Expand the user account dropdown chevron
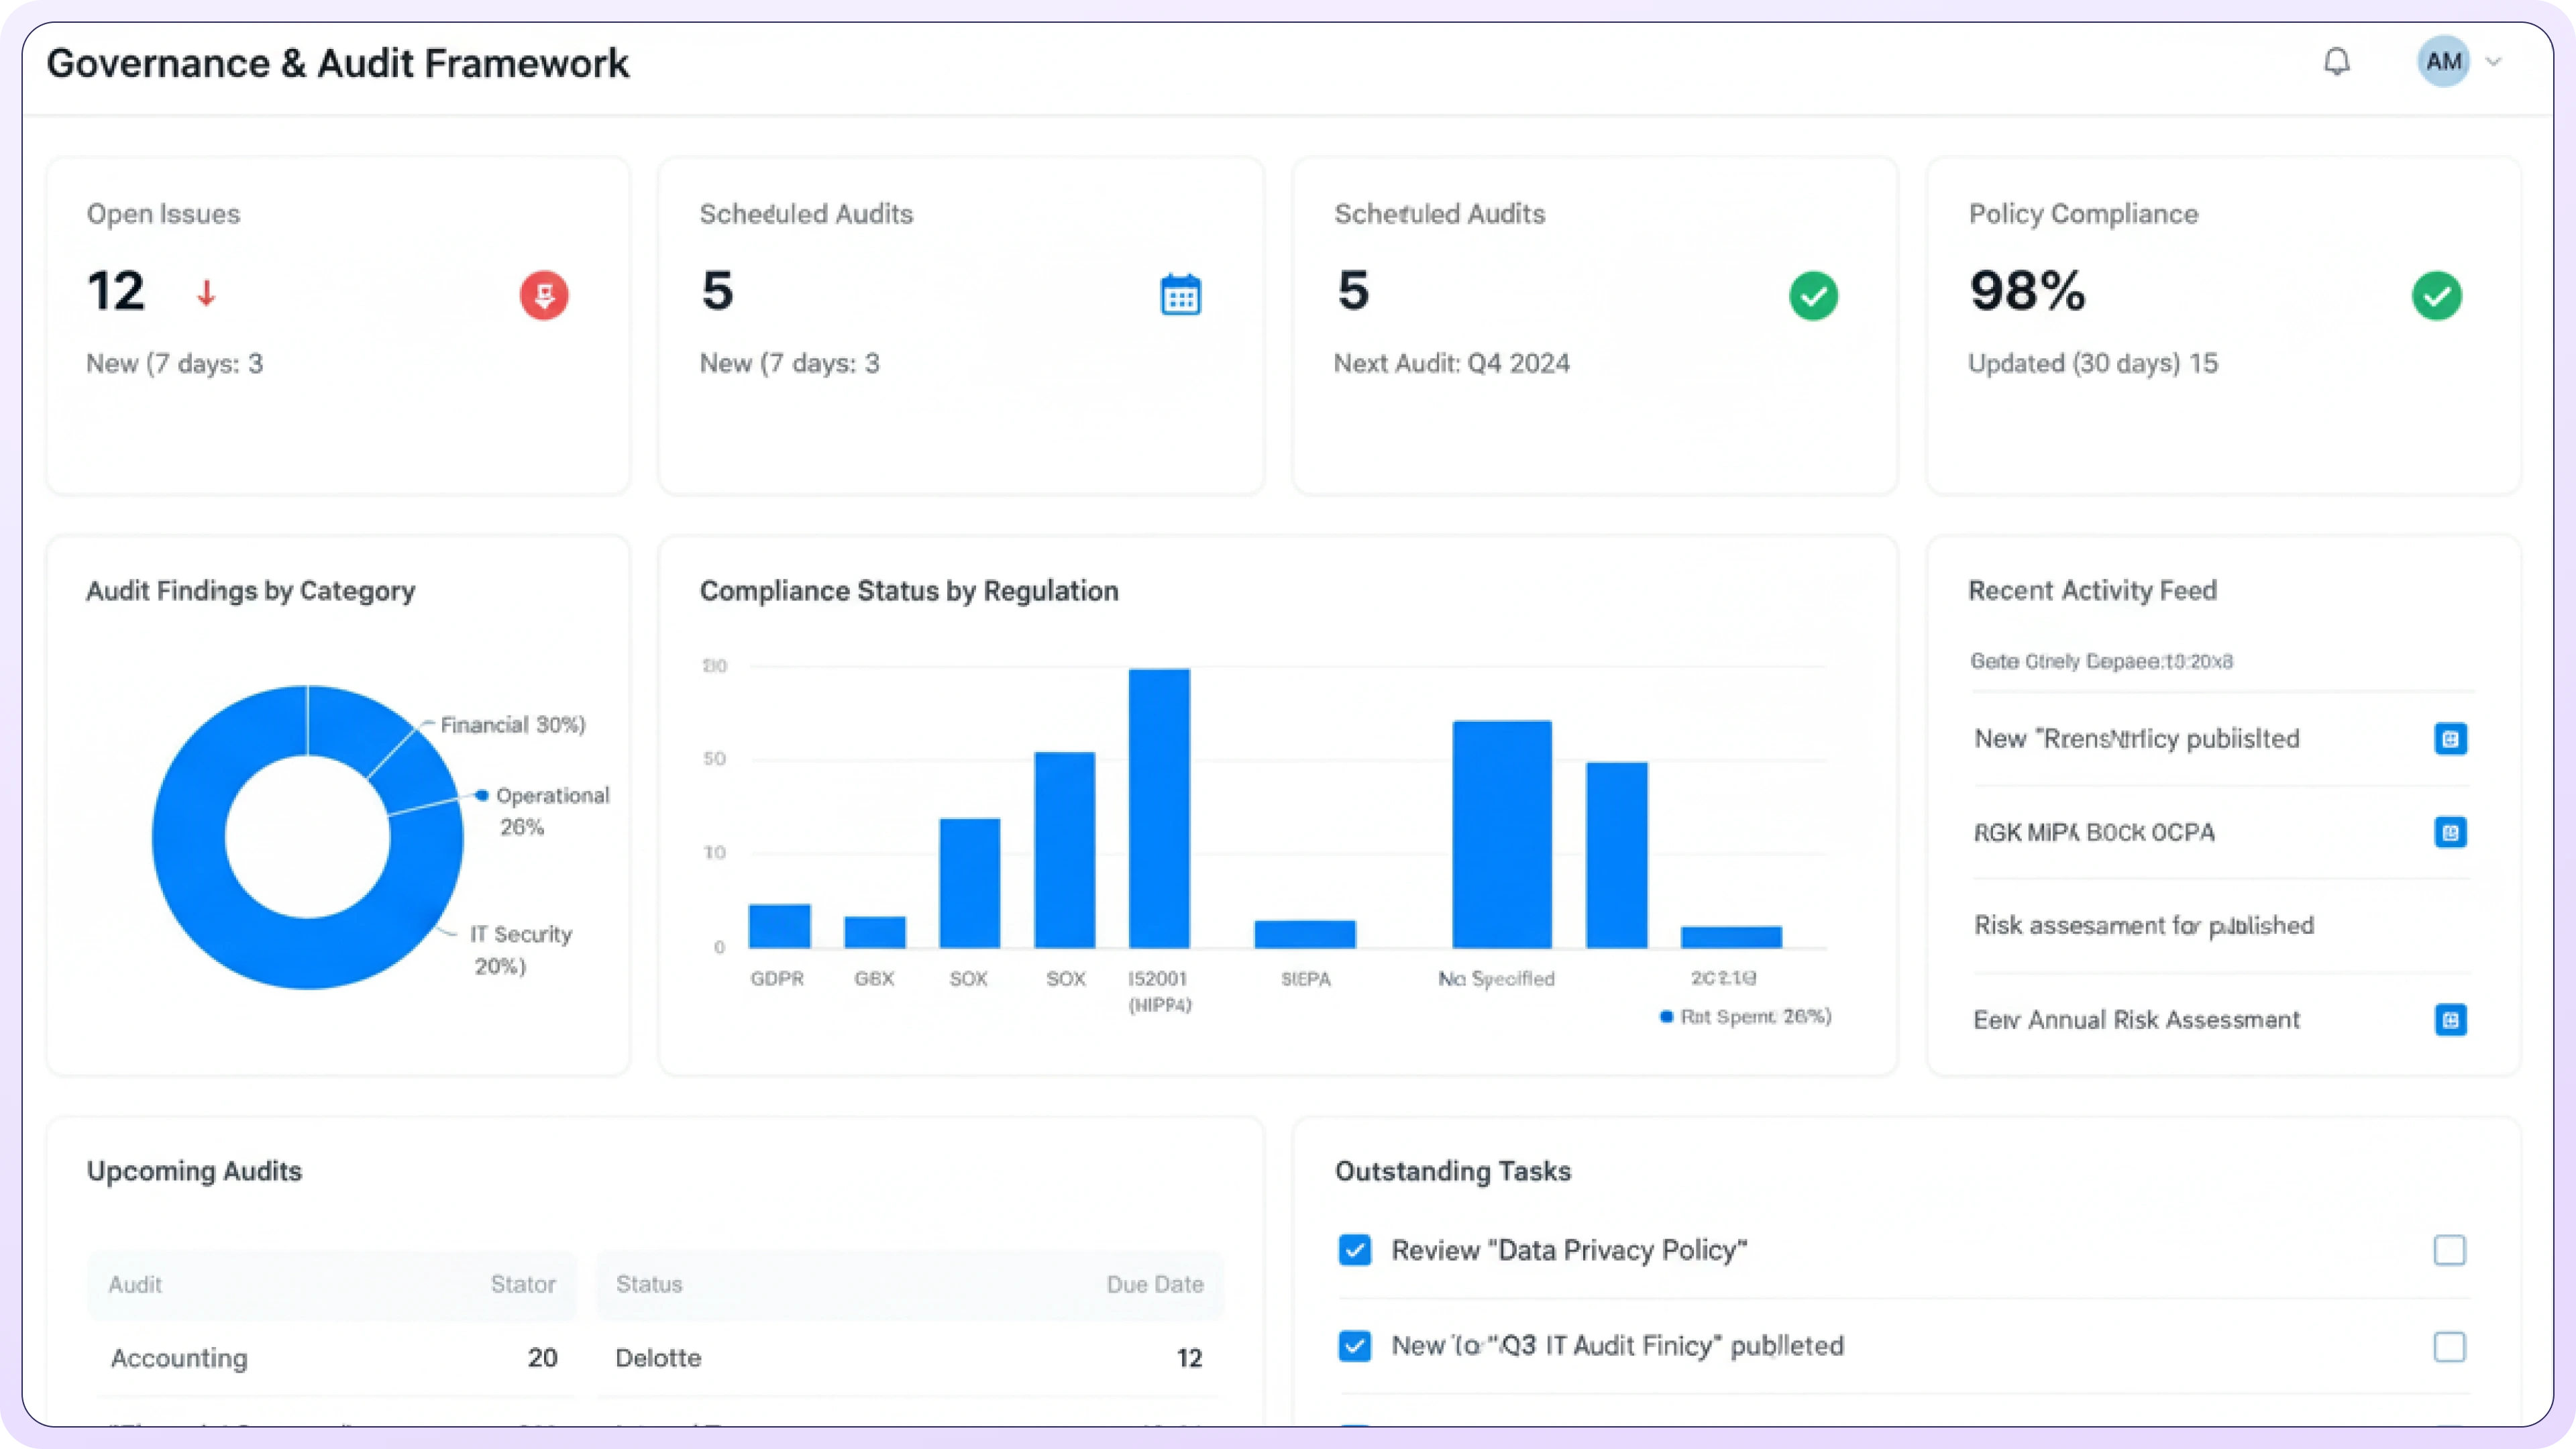The image size is (2576, 1449). [2493, 62]
